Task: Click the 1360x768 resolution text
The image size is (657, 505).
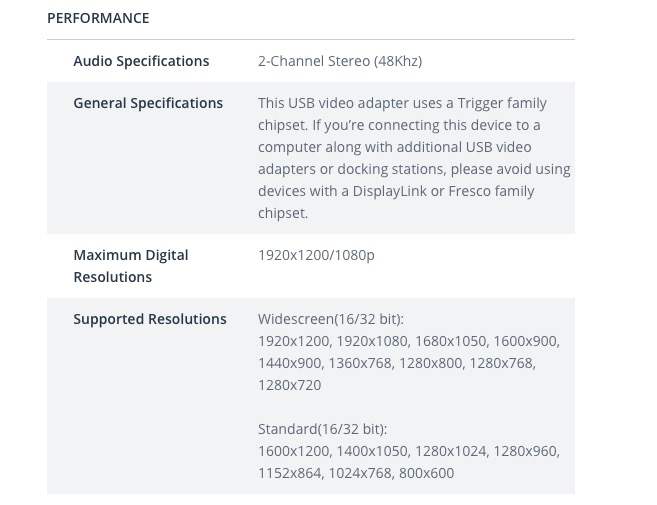Action: pos(360,363)
